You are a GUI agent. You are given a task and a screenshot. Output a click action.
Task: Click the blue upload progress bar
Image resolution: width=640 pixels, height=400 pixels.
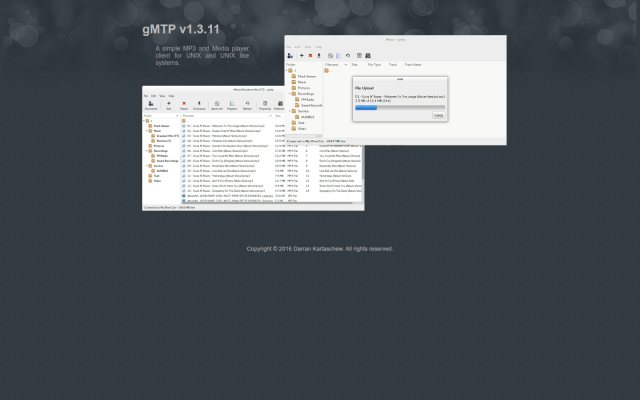[366, 107]
